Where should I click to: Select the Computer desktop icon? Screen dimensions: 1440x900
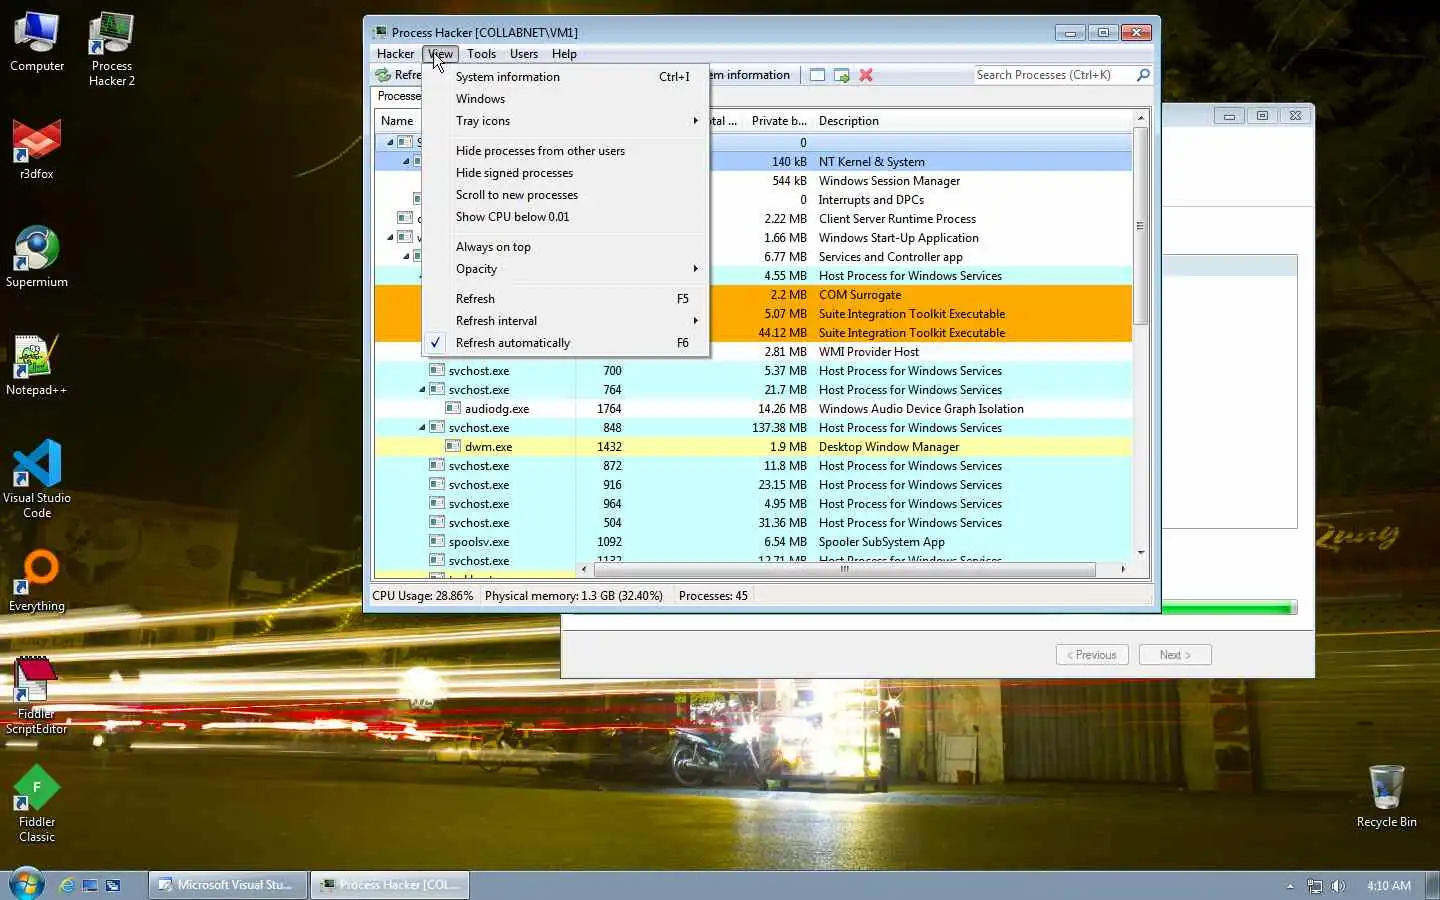[37, 42]
